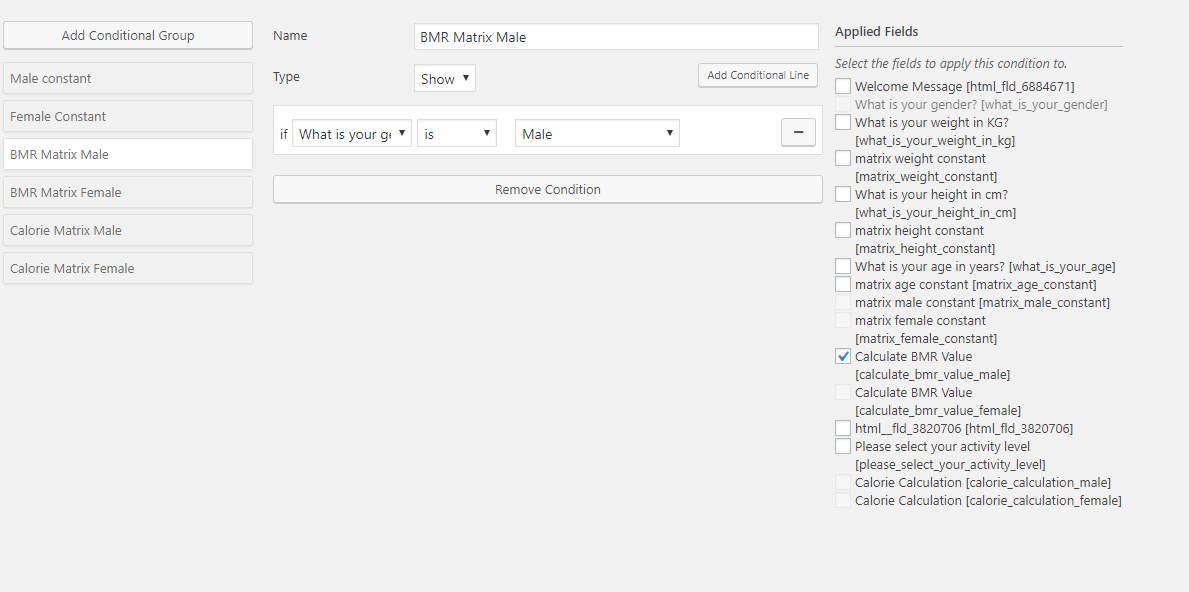Viewport: 1189px width, 592px height.
Task: Open the Calorie Matrix Female group
Action: (x=127, y=268)
